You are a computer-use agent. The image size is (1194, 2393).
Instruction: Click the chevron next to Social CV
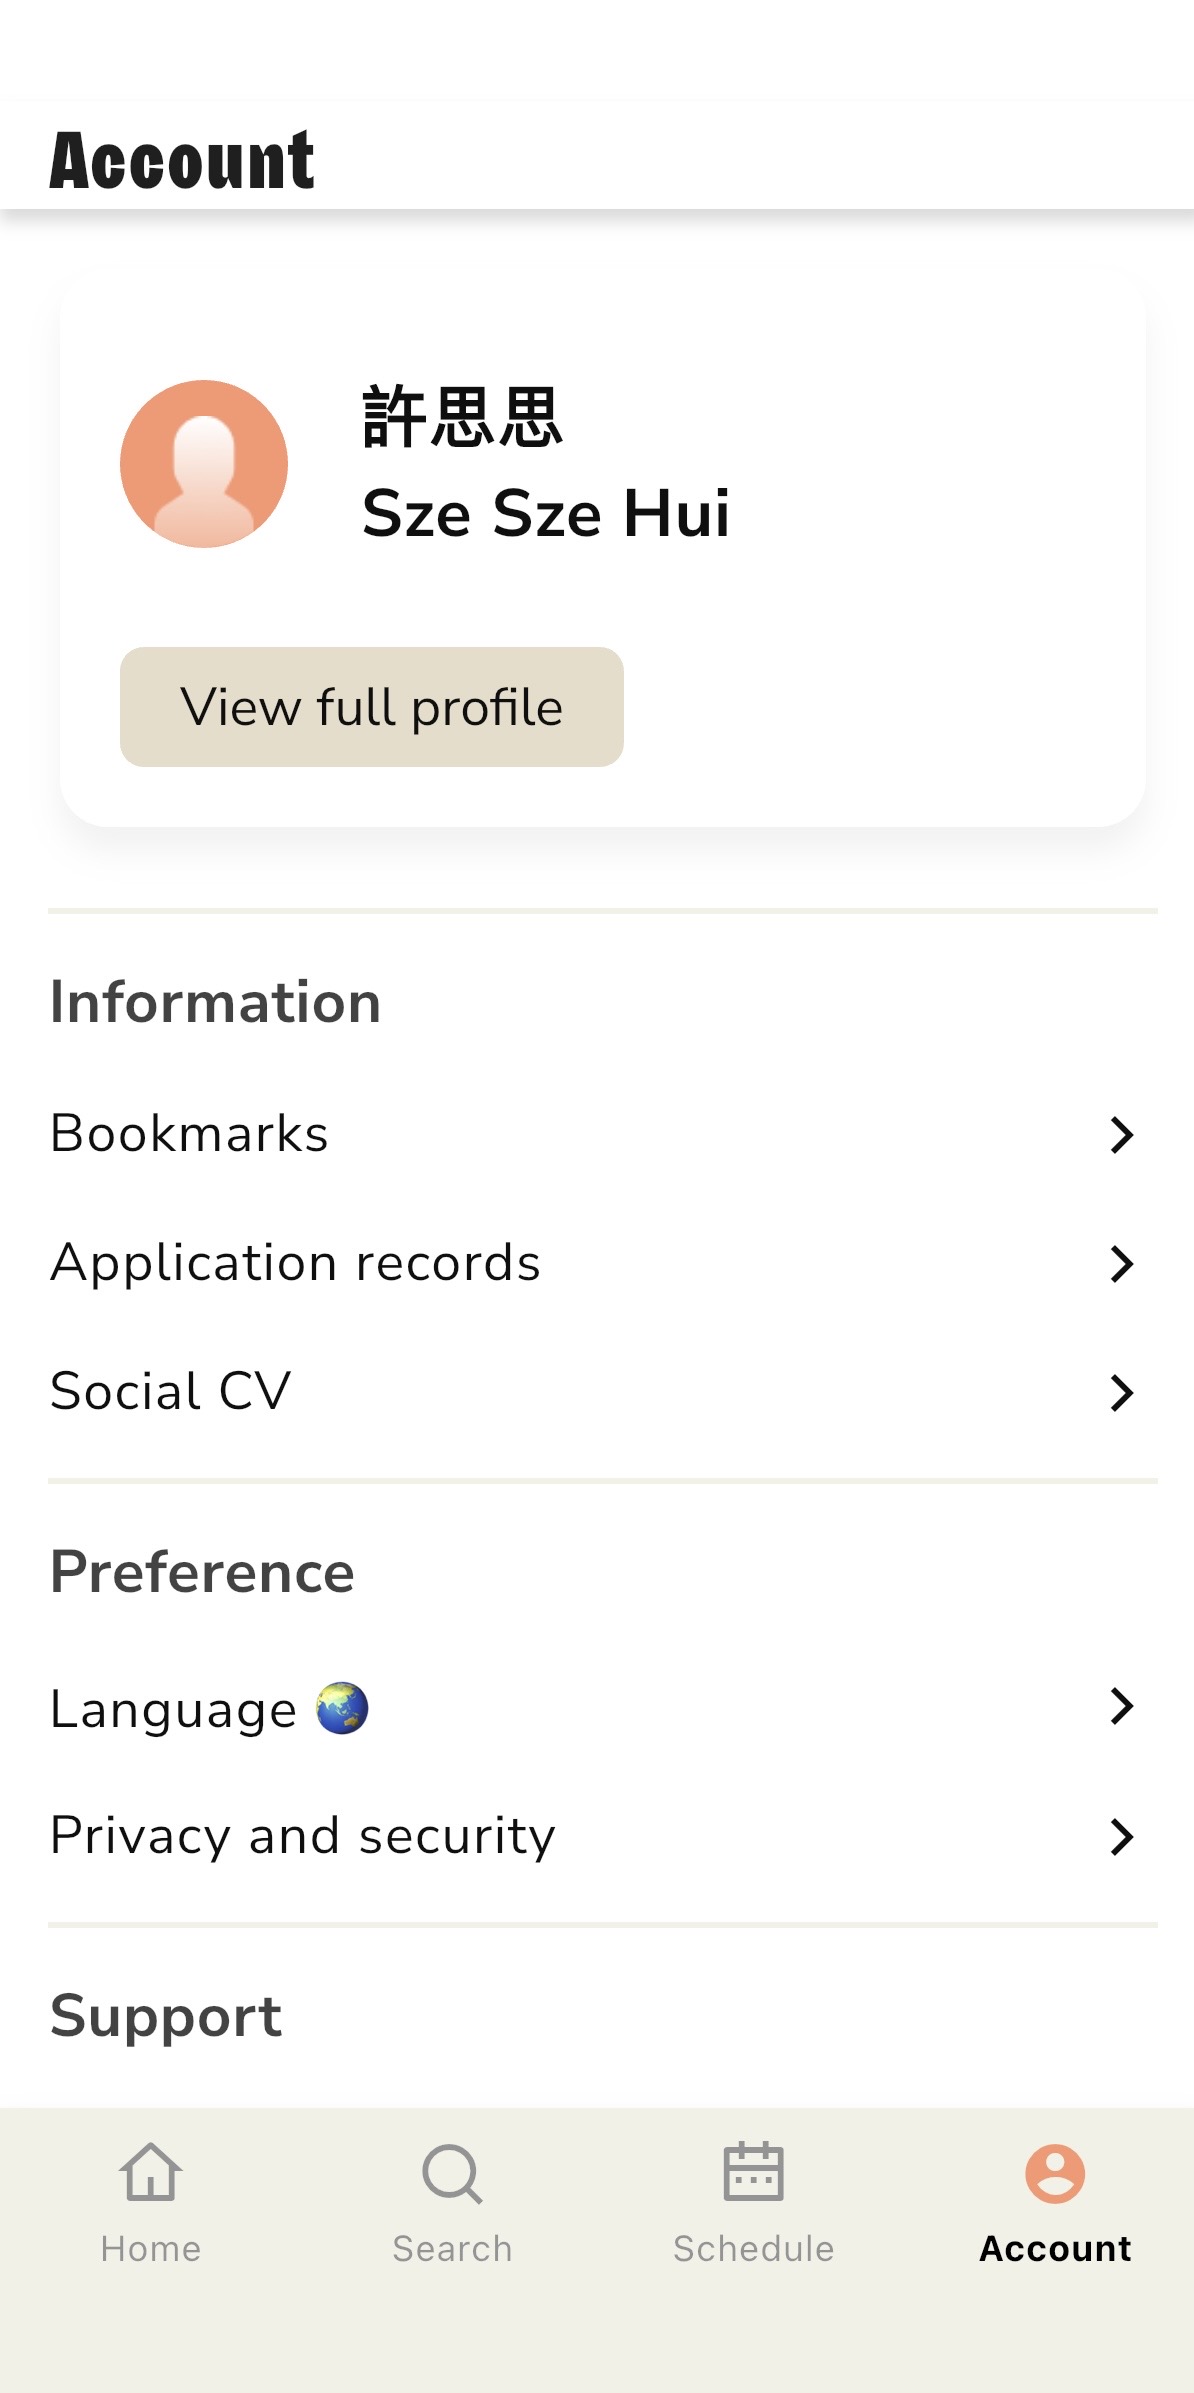tap(1122, 1392)
